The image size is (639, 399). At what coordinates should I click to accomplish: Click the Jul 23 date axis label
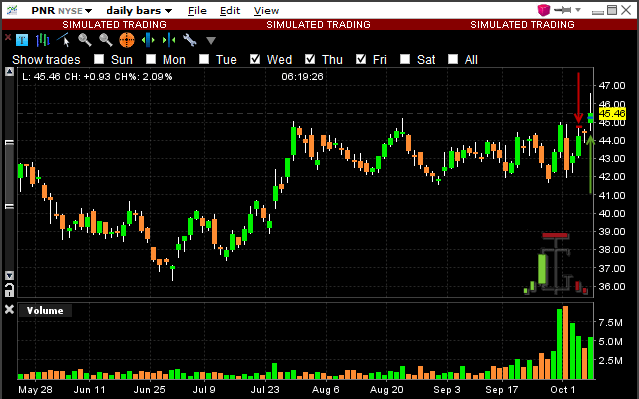265,390
